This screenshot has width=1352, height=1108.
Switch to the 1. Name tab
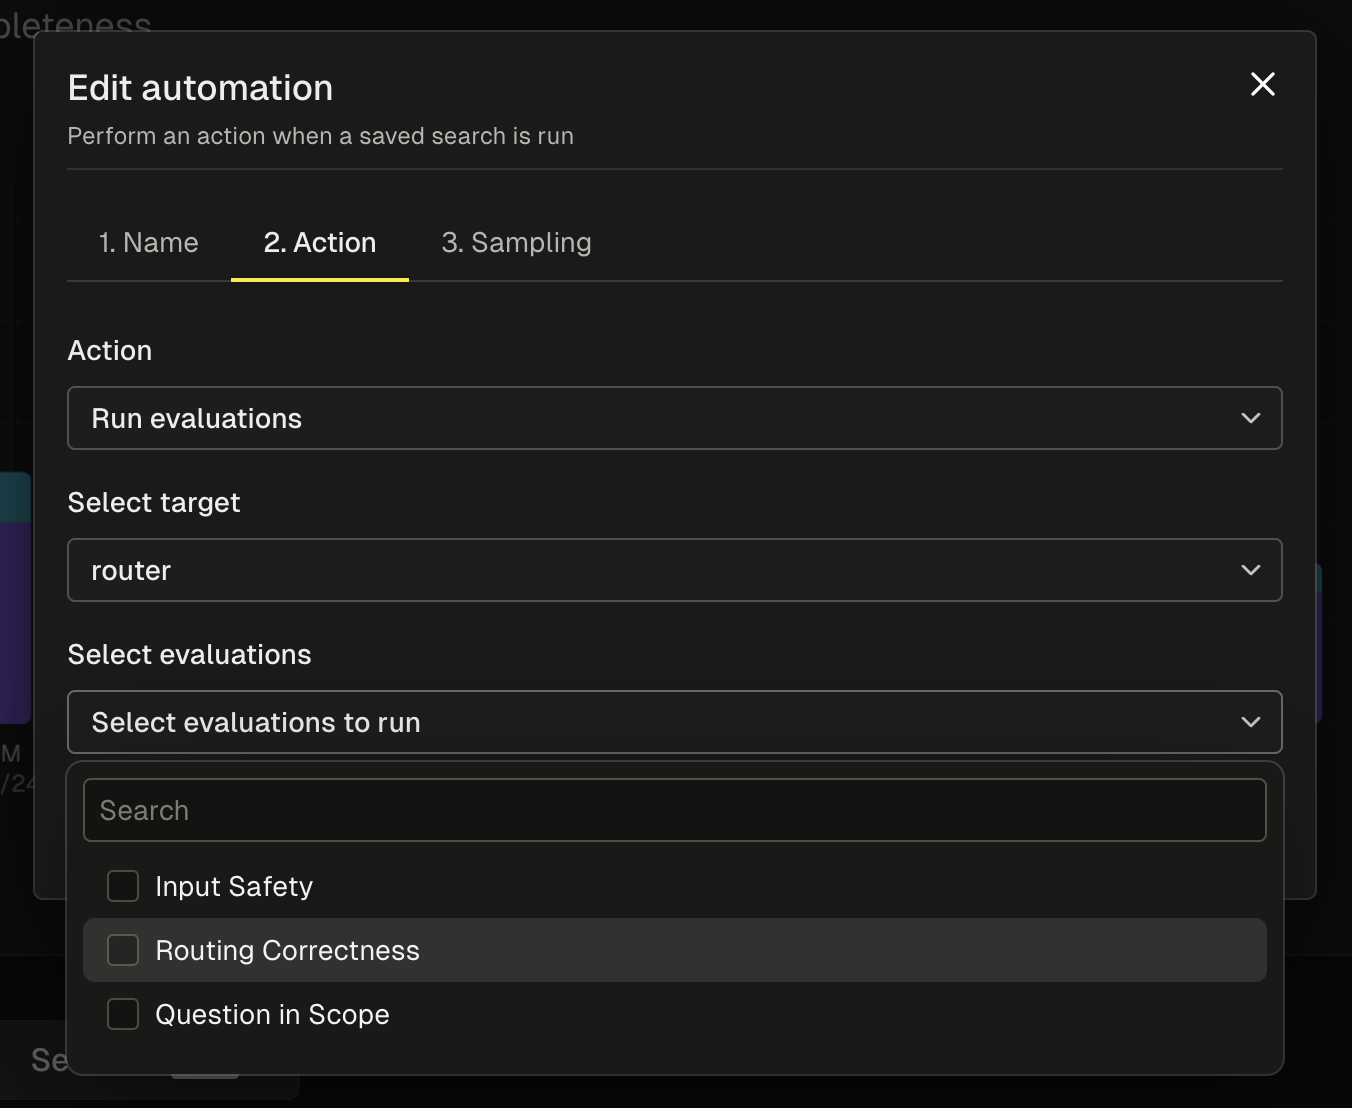[x=149, y=243]
